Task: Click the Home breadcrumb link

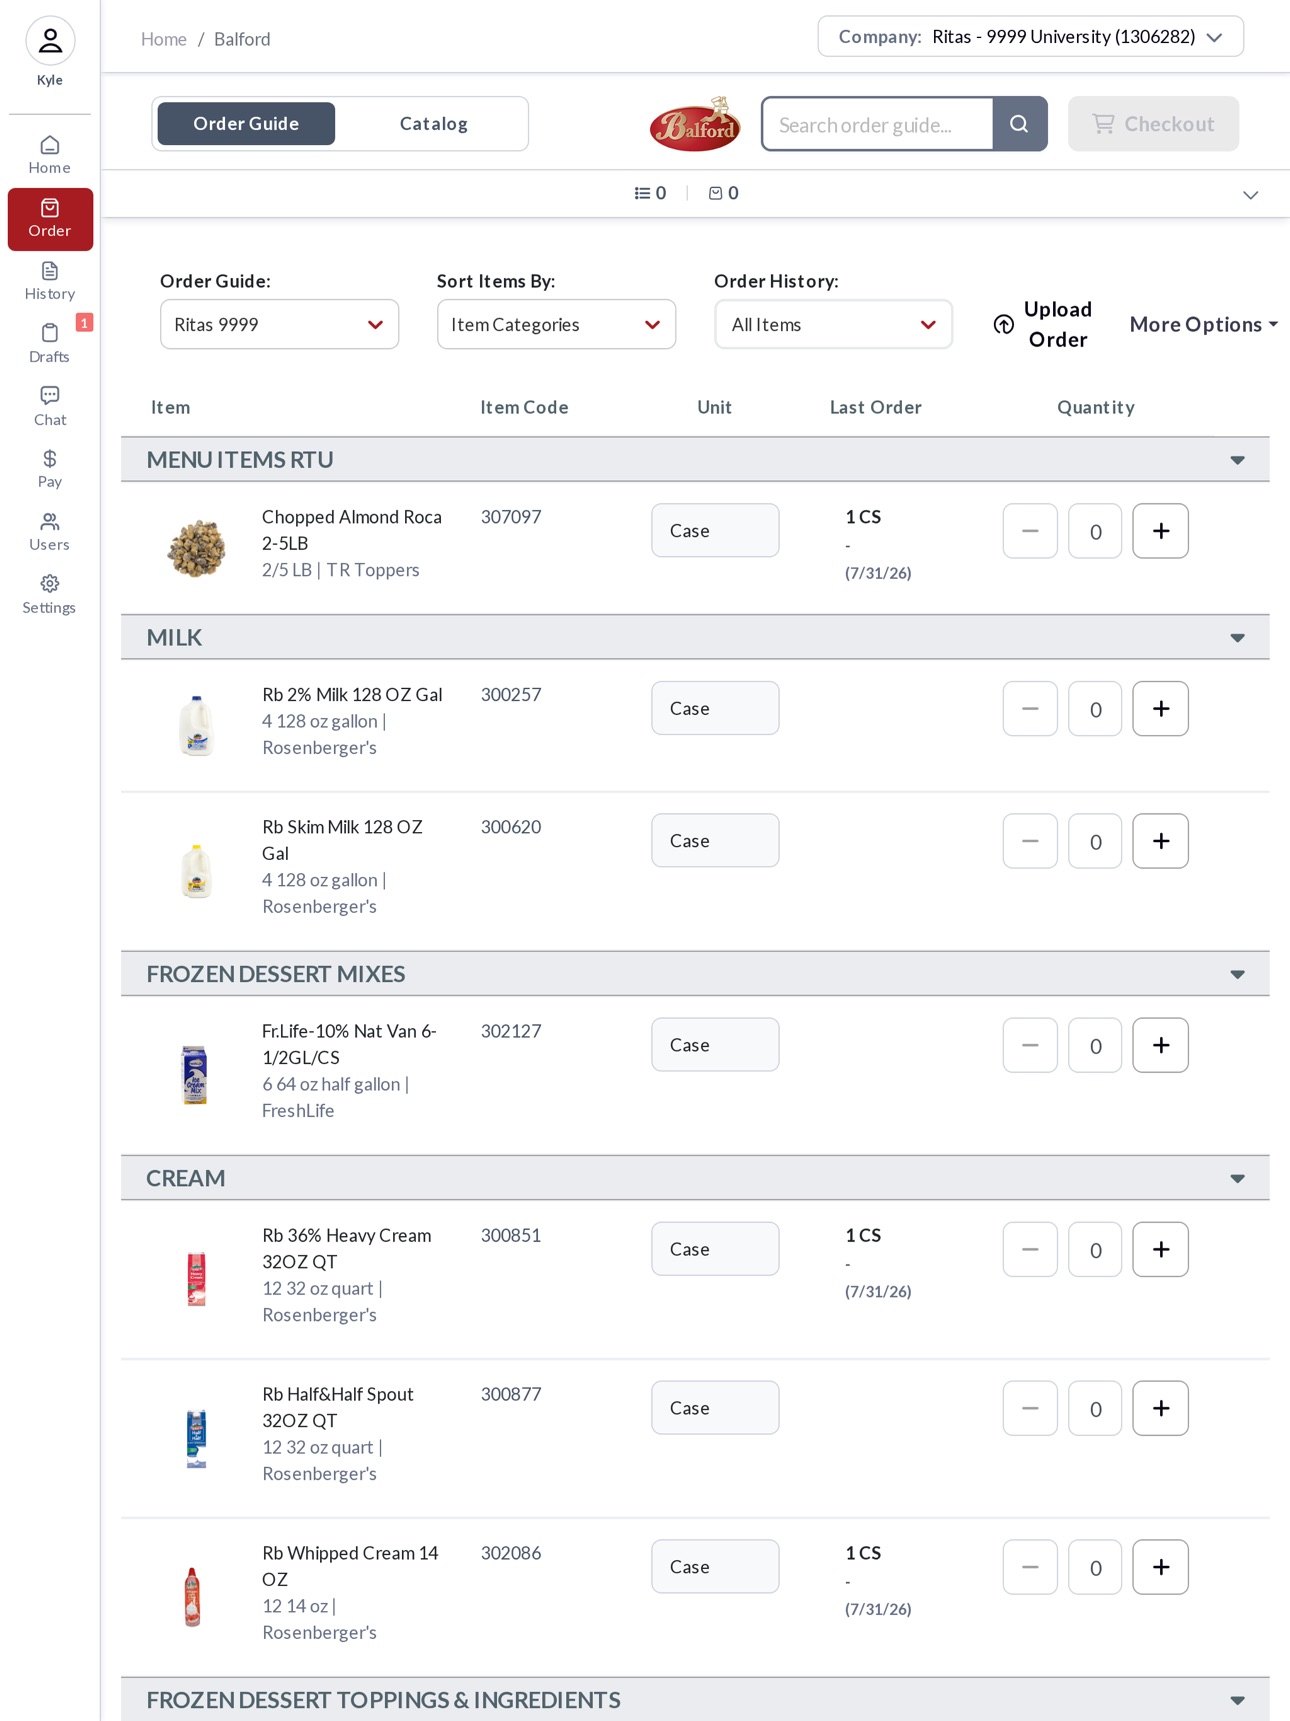Action: [164, 39]
